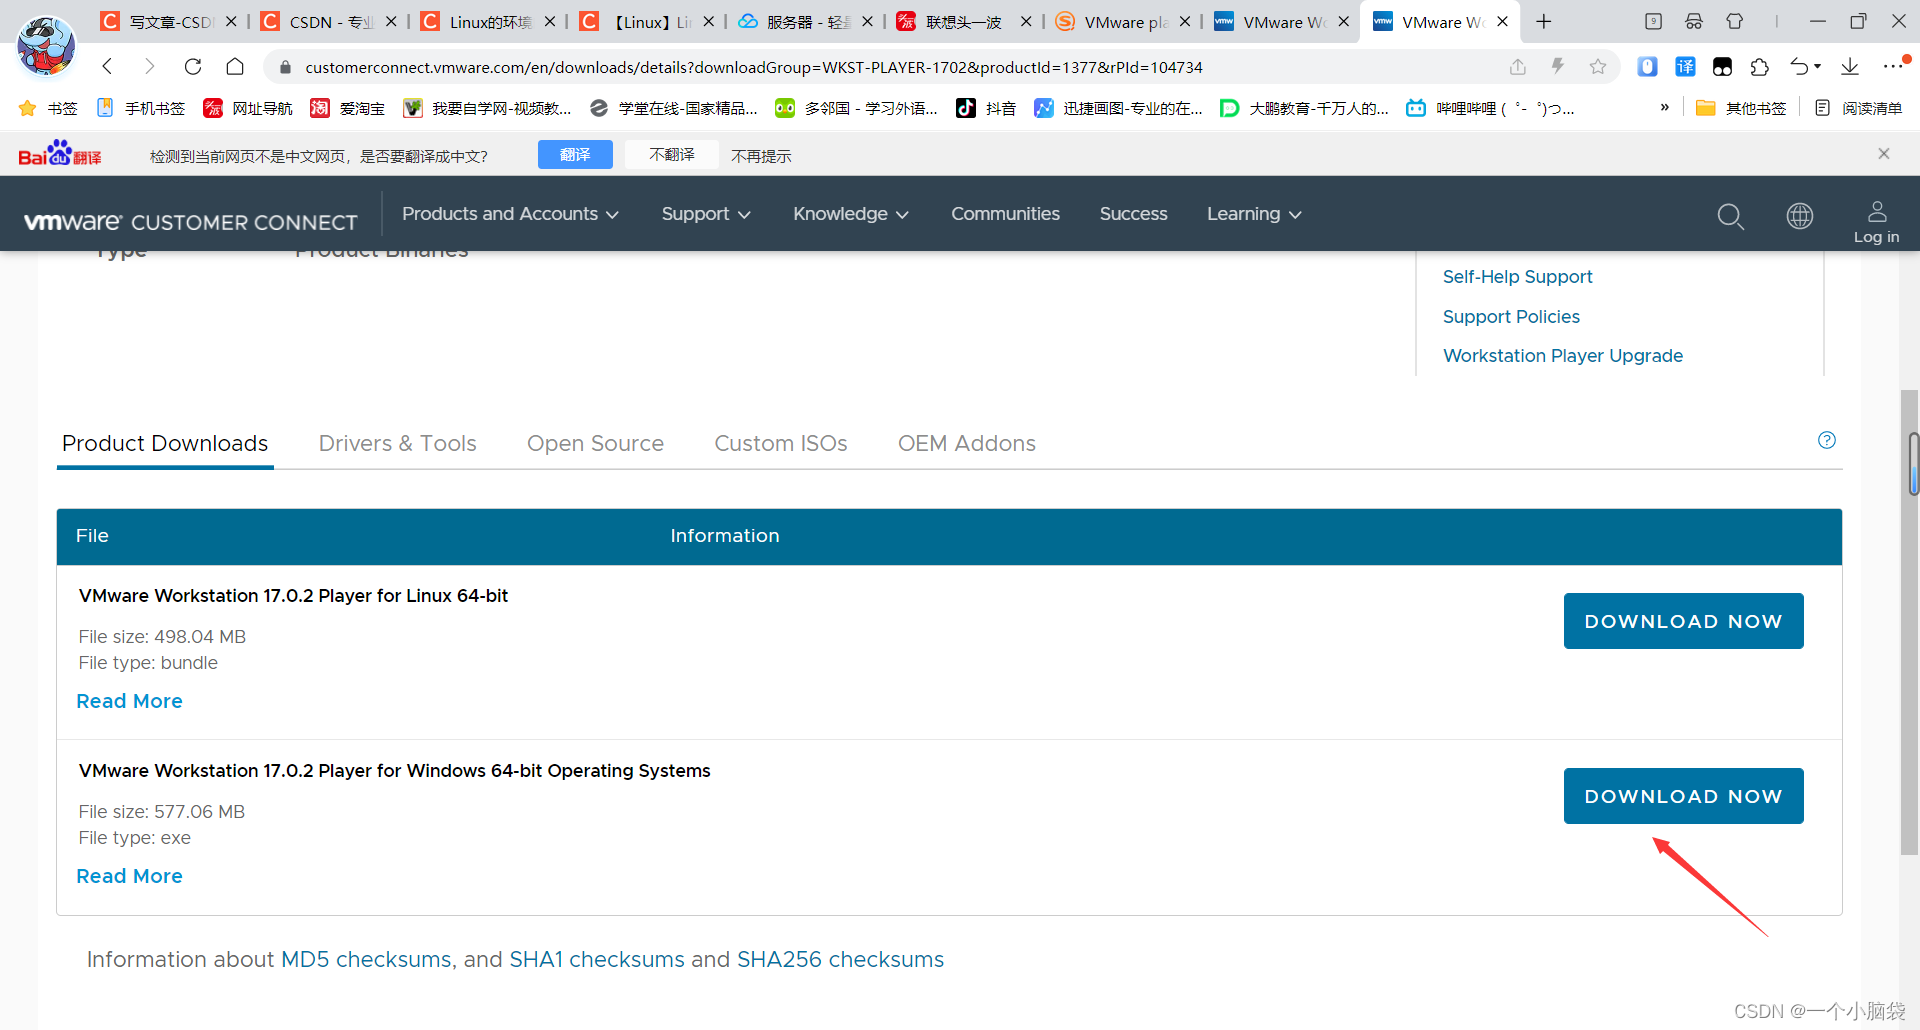Click the browser back arrow
The image size is (1920, 1030).
[x=107, y=67]
